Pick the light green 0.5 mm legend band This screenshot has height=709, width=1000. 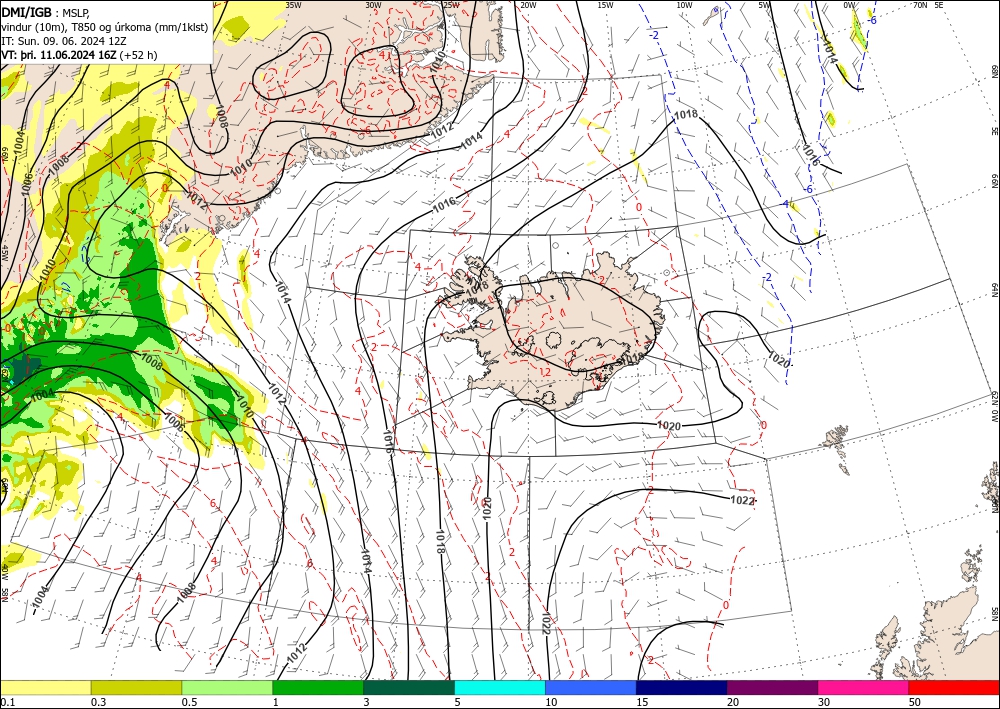[x=227, y=687]
